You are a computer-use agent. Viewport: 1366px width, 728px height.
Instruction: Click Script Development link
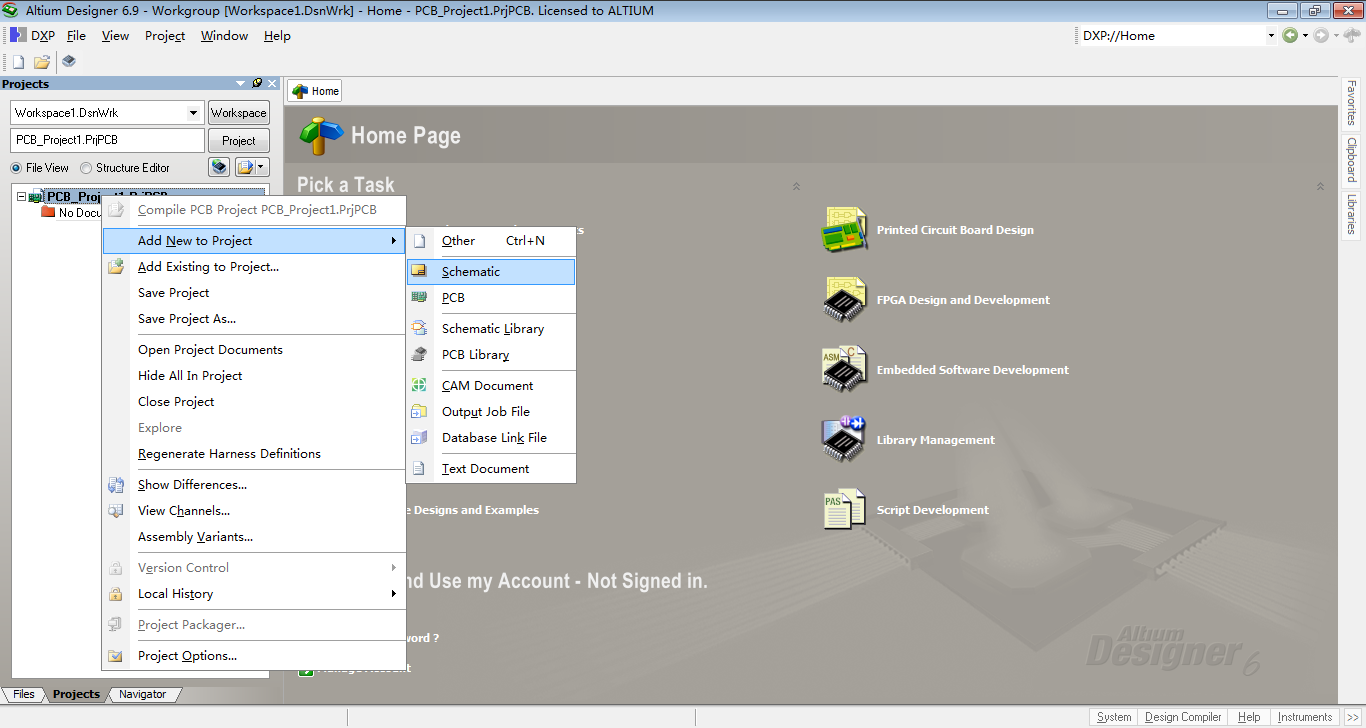point(933,510)
